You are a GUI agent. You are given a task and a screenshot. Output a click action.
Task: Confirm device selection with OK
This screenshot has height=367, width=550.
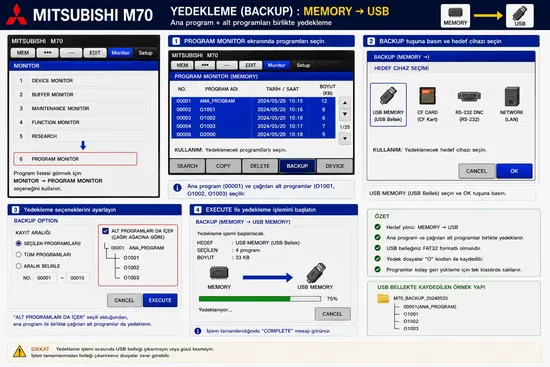pyautogui.click(x=514, y=171)
